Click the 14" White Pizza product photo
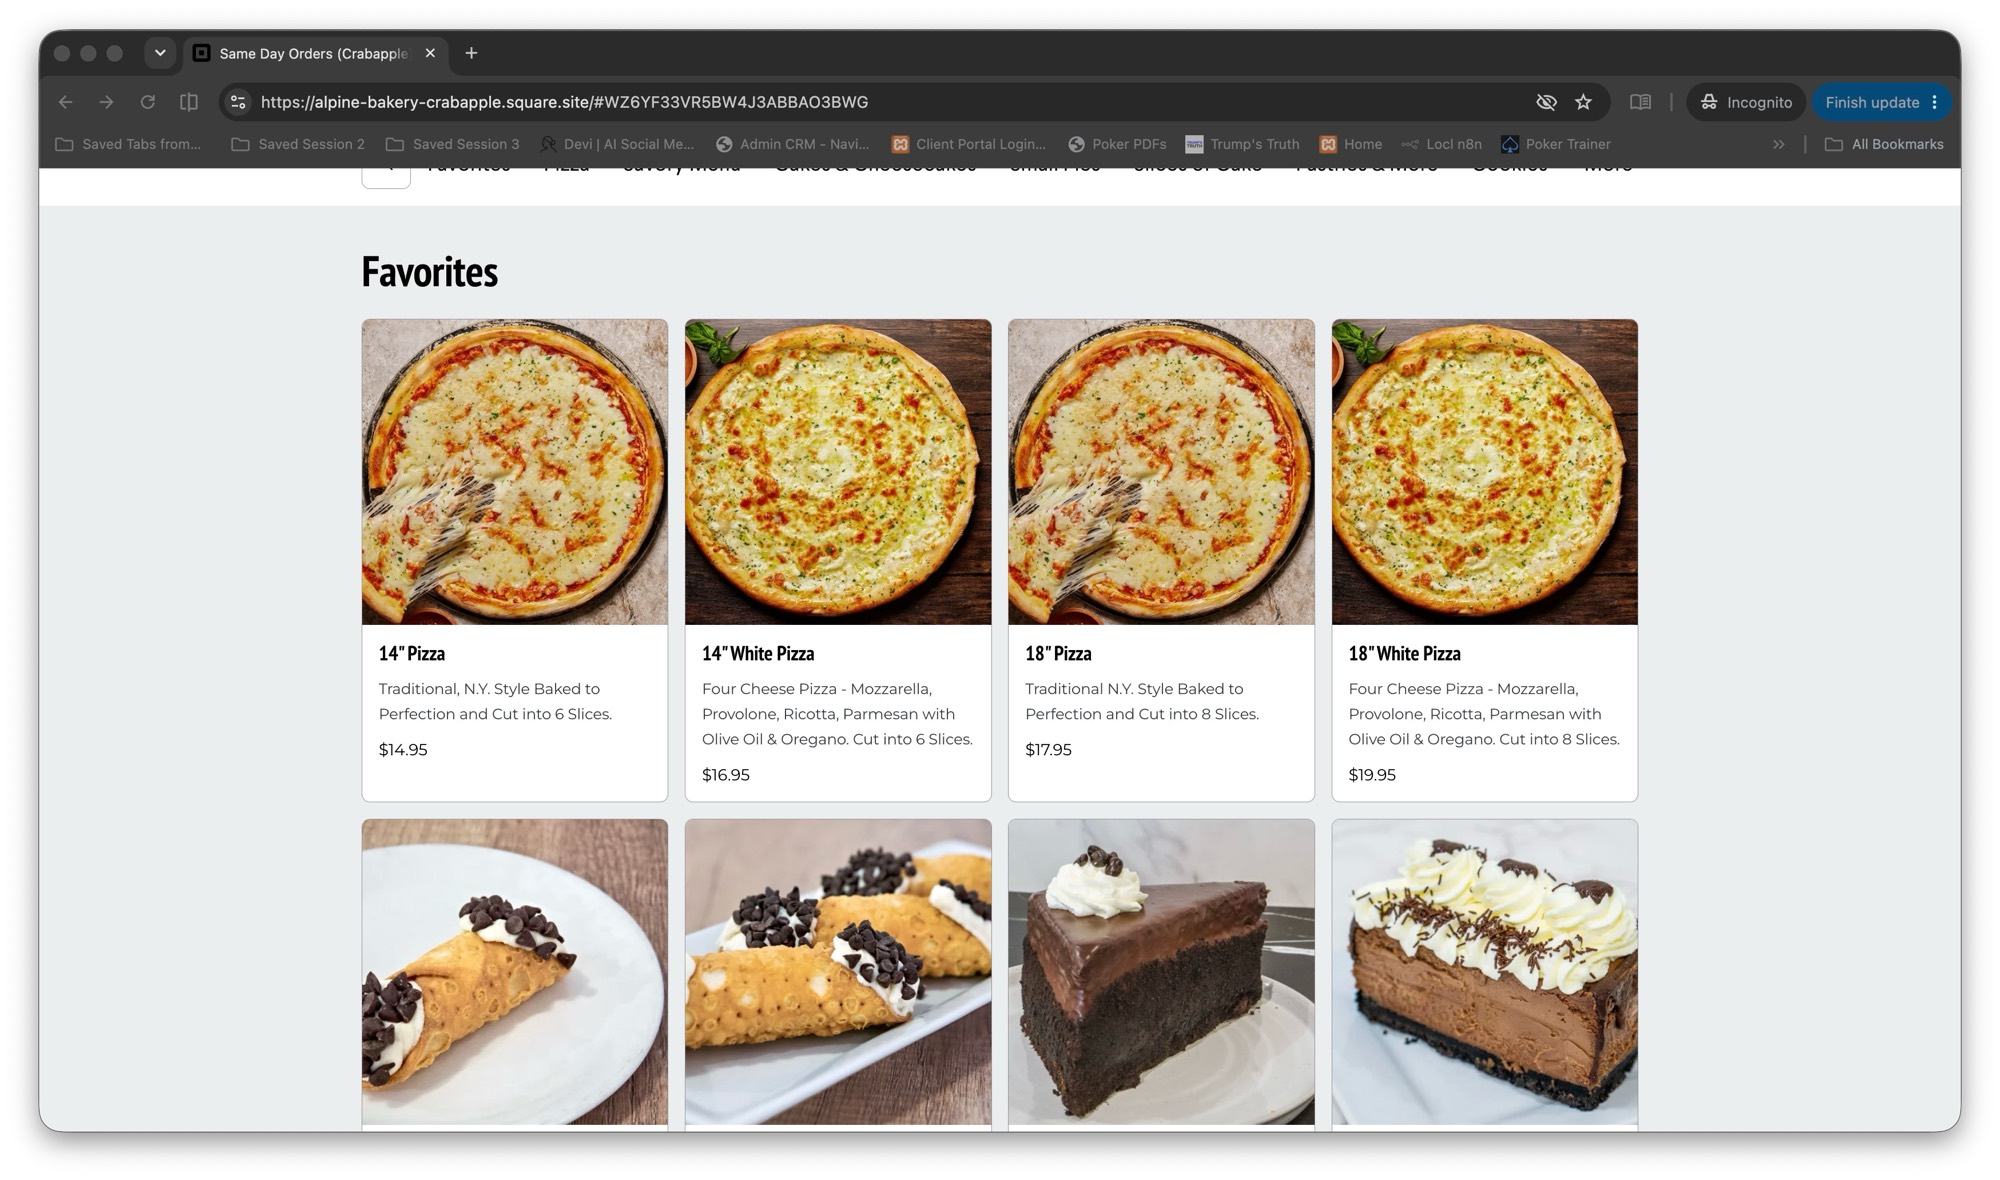The height and width of the screenshot is (1180, 2000). pyautogui.click(x=838, y=472)
